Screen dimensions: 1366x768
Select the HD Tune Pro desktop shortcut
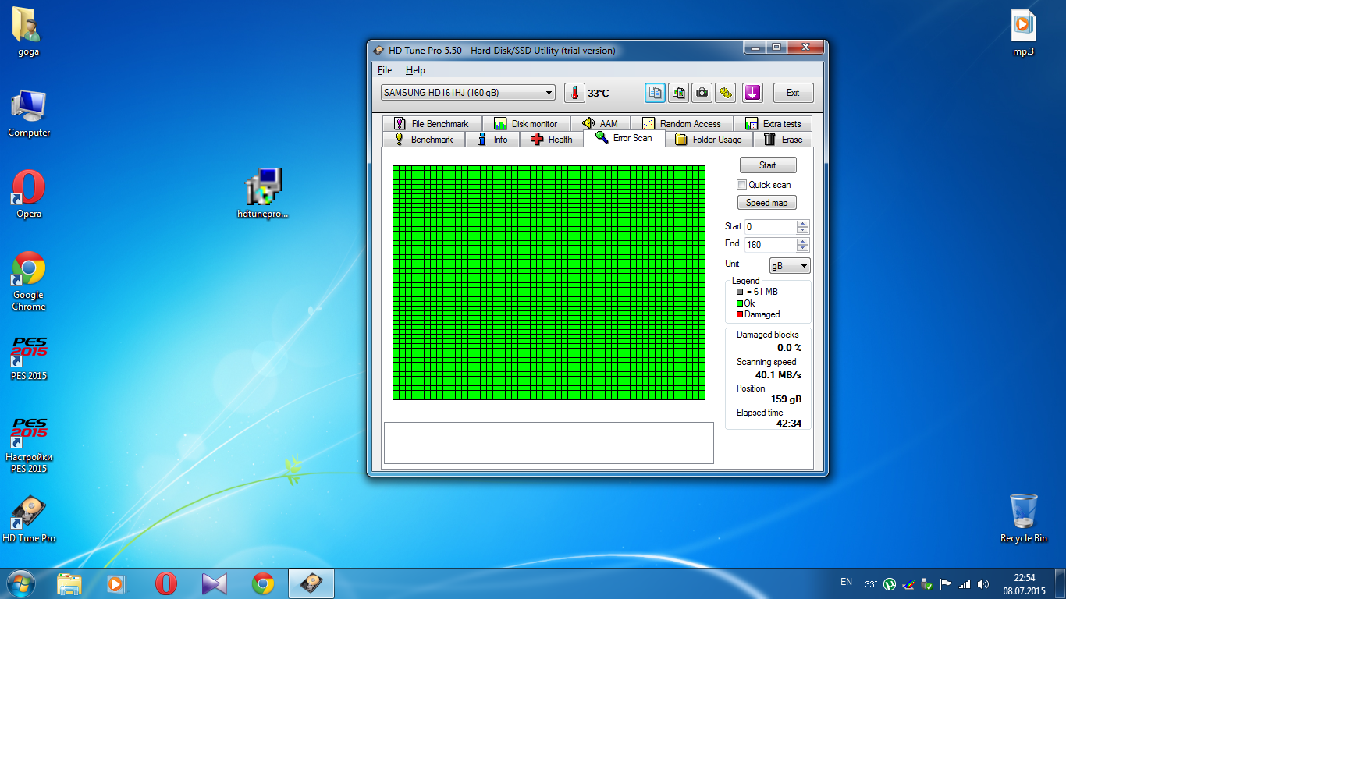(x=28, y=519)
